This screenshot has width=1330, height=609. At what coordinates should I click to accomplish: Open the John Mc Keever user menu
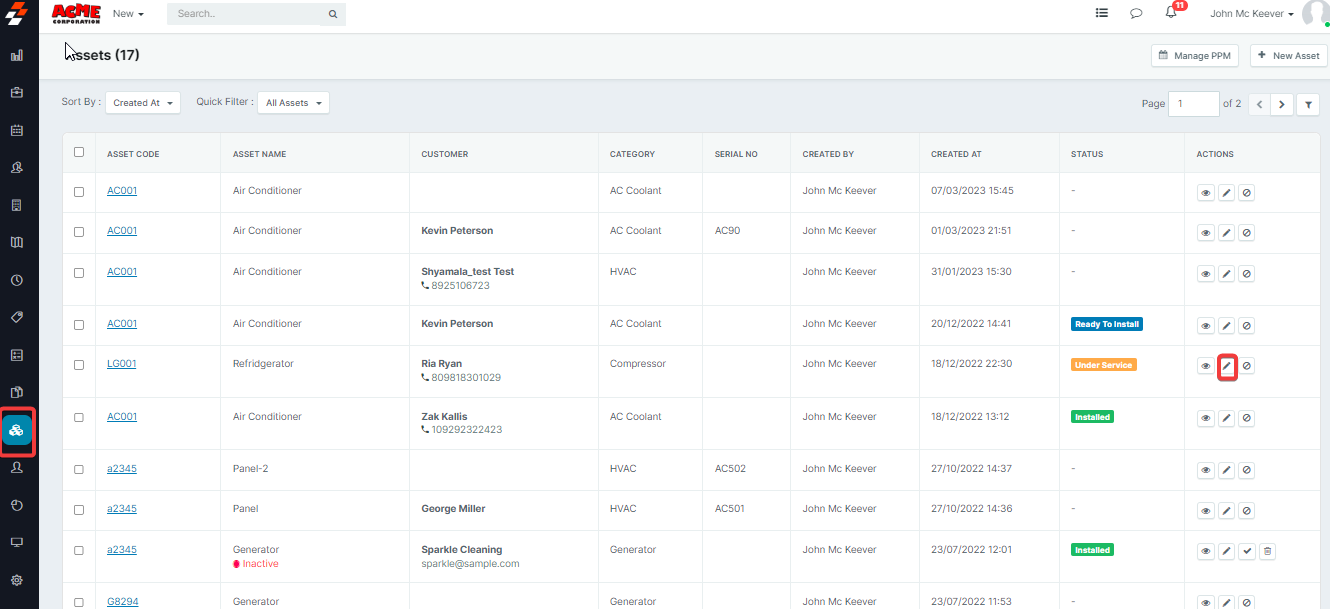(x=1252, y=14)
